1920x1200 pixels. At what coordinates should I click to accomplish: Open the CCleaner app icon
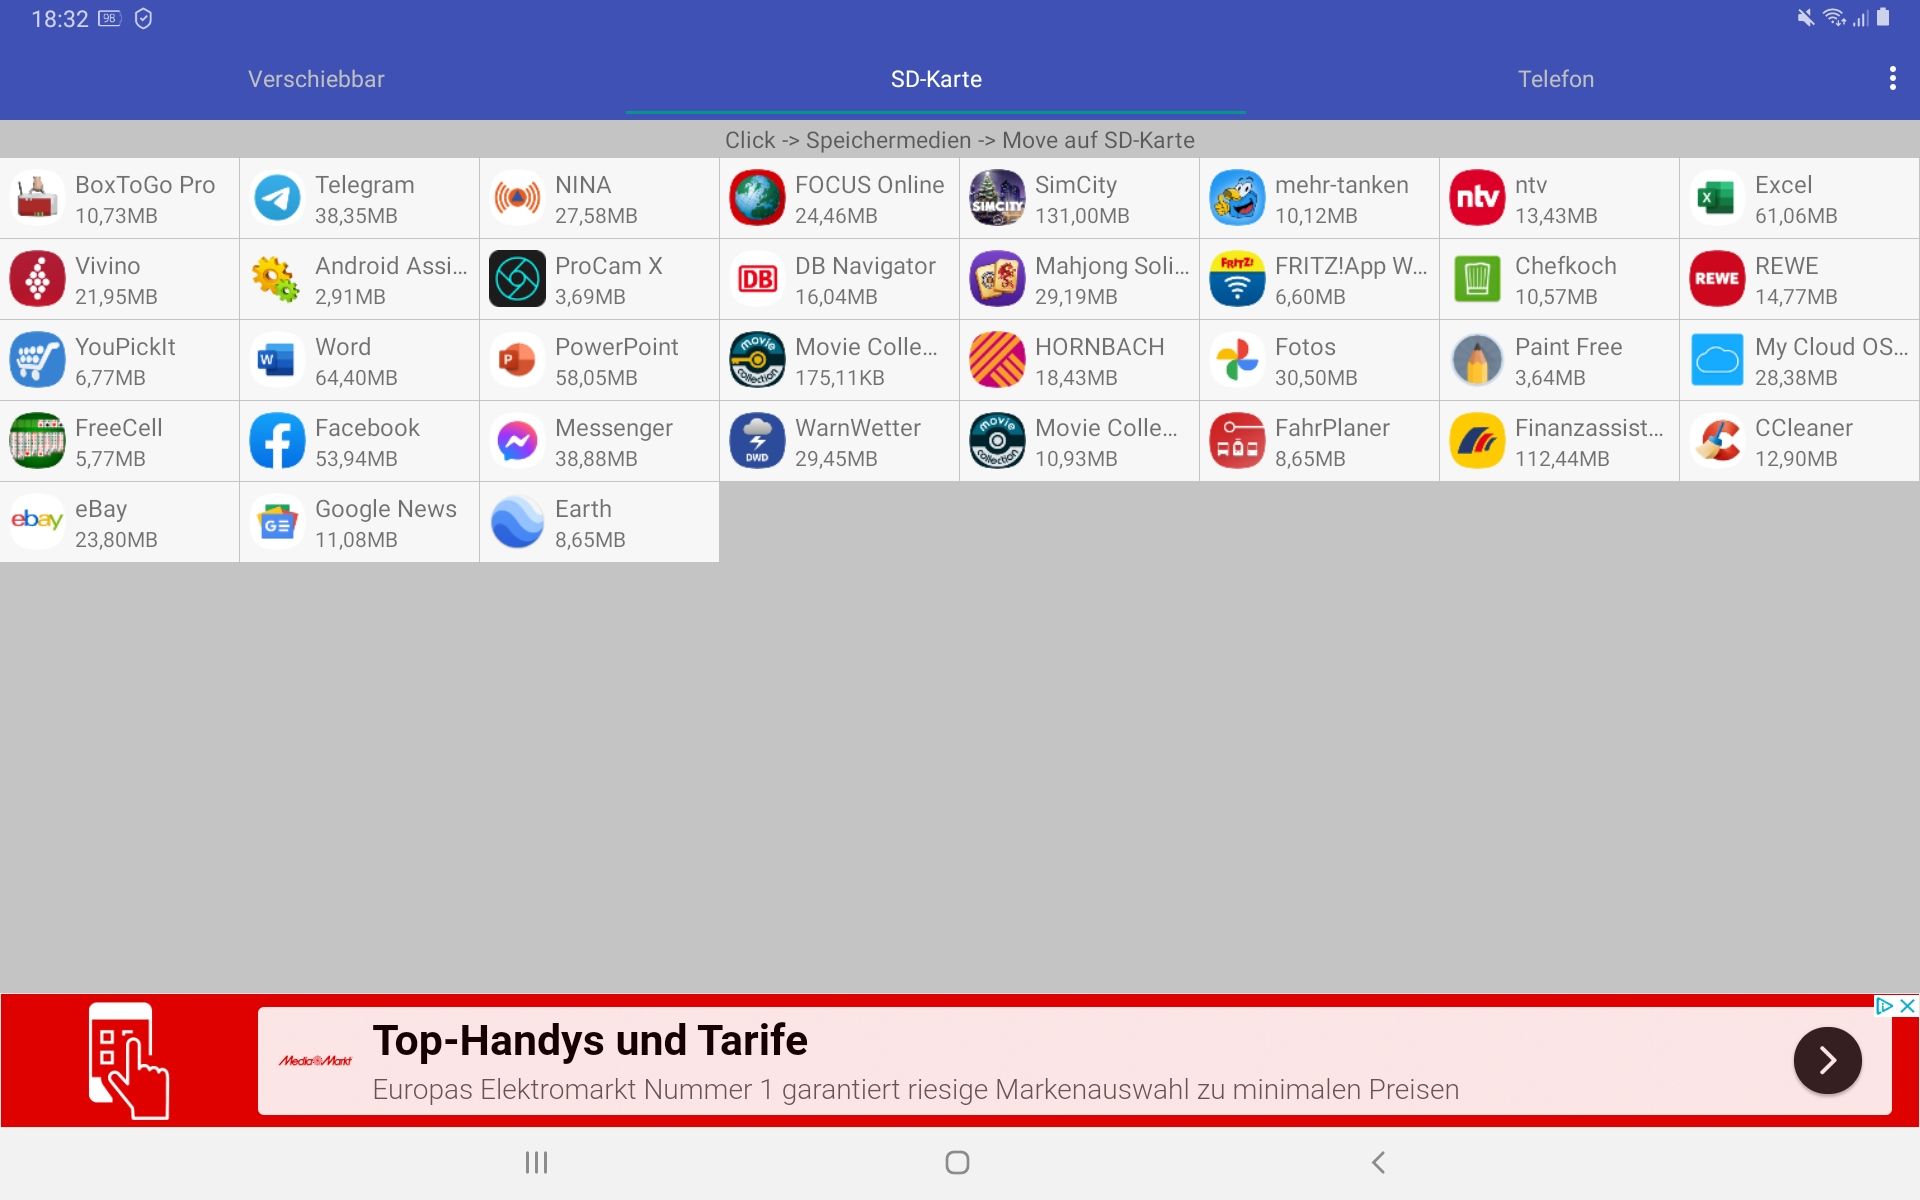coord(1717,441)
